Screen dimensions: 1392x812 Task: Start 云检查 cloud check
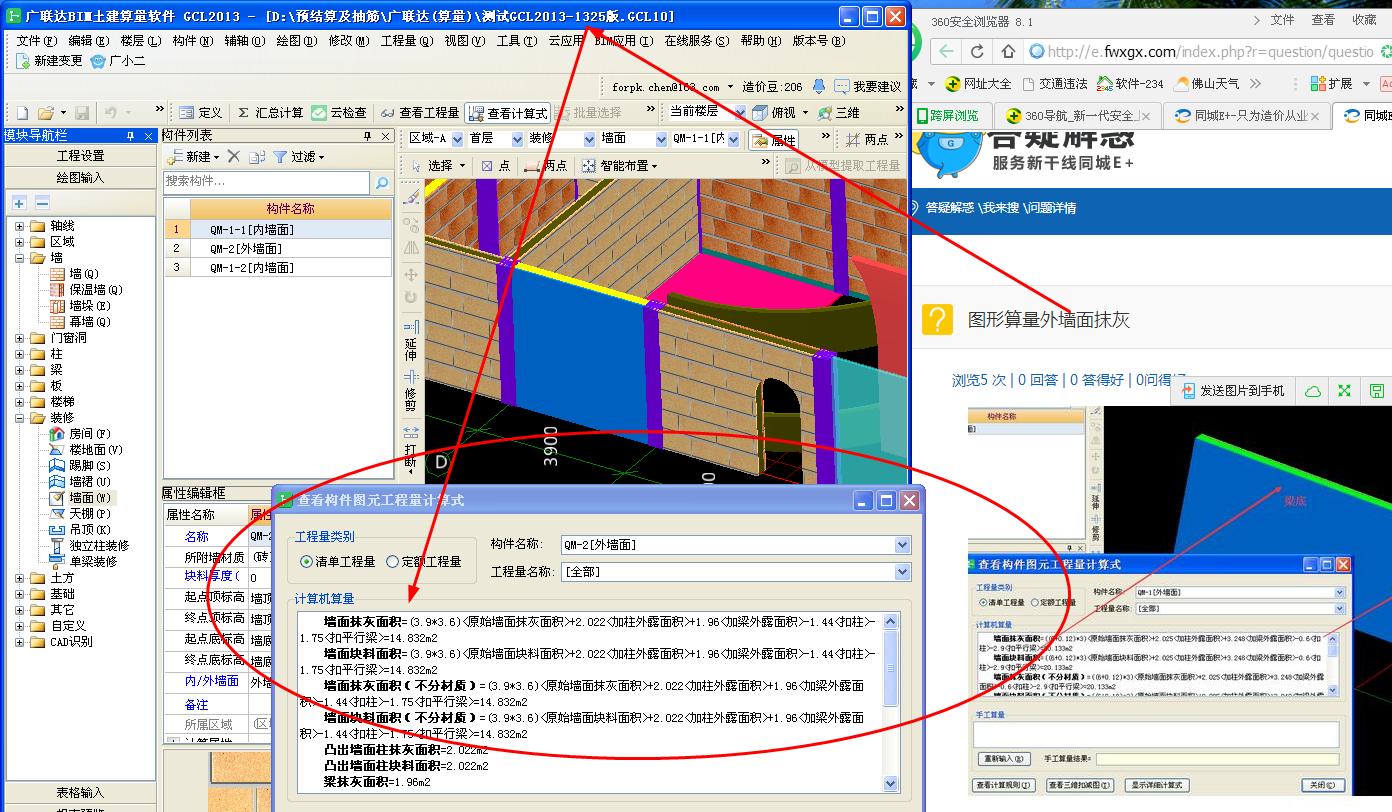coord(339,113)
